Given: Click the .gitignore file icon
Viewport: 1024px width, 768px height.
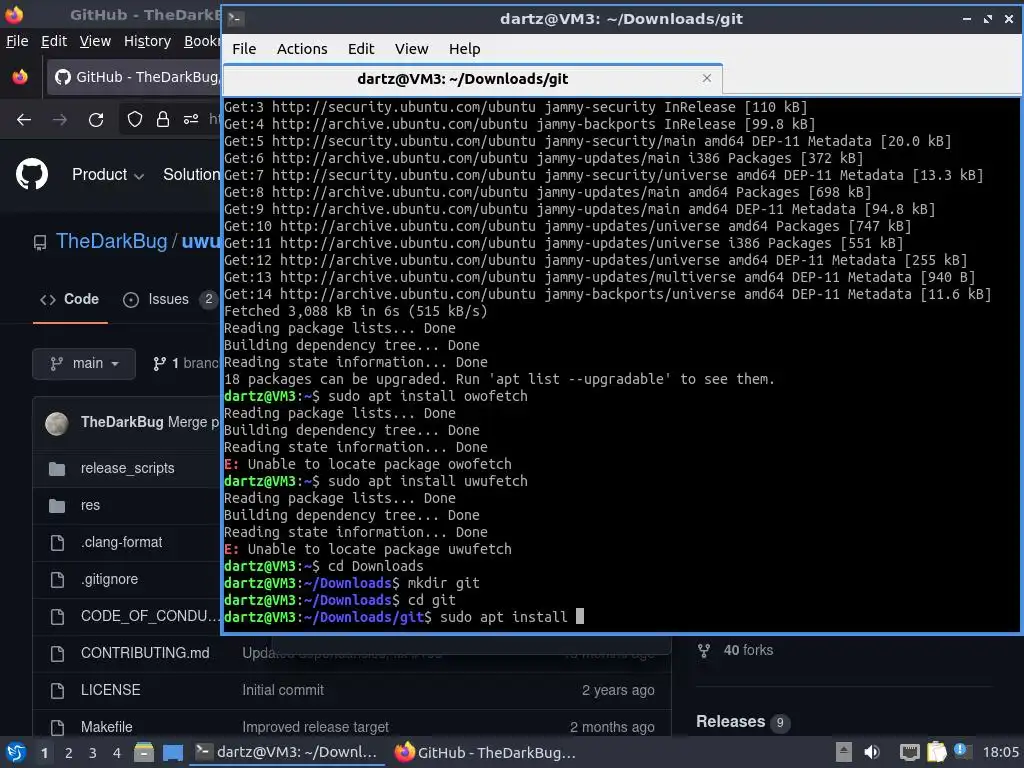Looking at the screenshot, I should (57, 579).
